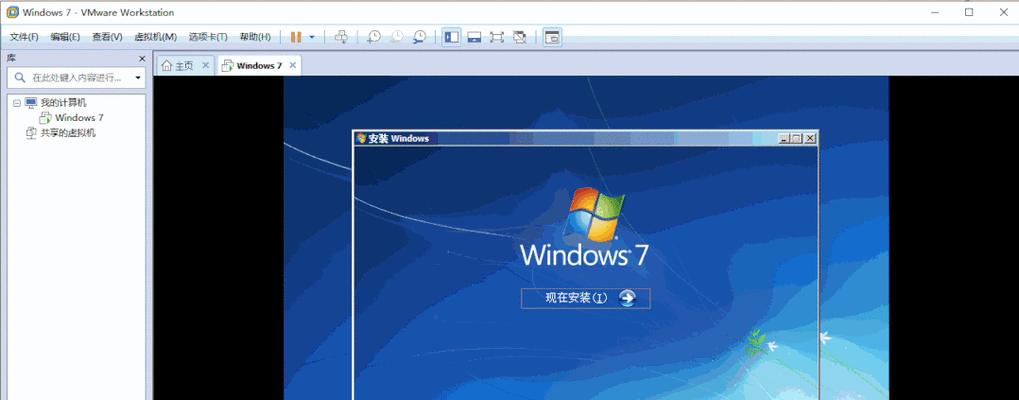Click the console view toolbar icon
The width and height of the screenshot is (1019, 400).
(x=552, y=37)
